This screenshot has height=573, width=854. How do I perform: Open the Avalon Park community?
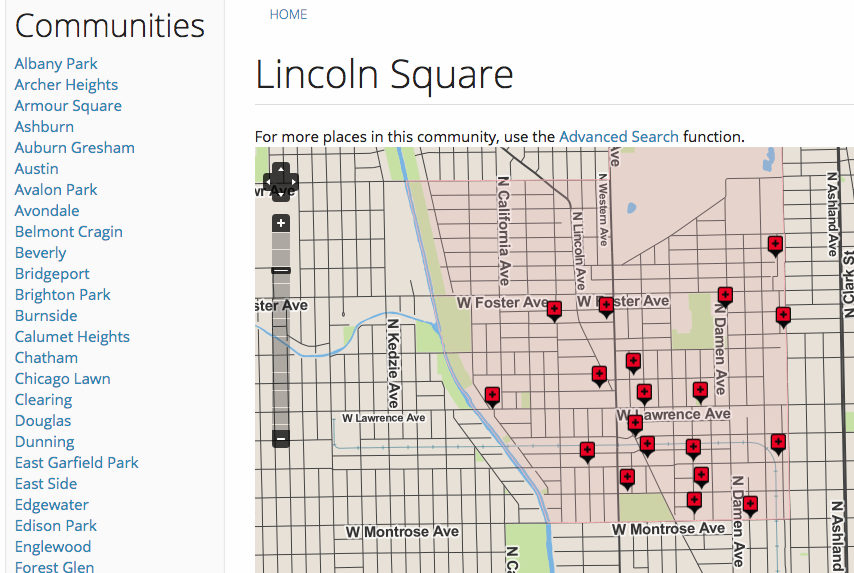pyautogui.click(x=56, y=190)
